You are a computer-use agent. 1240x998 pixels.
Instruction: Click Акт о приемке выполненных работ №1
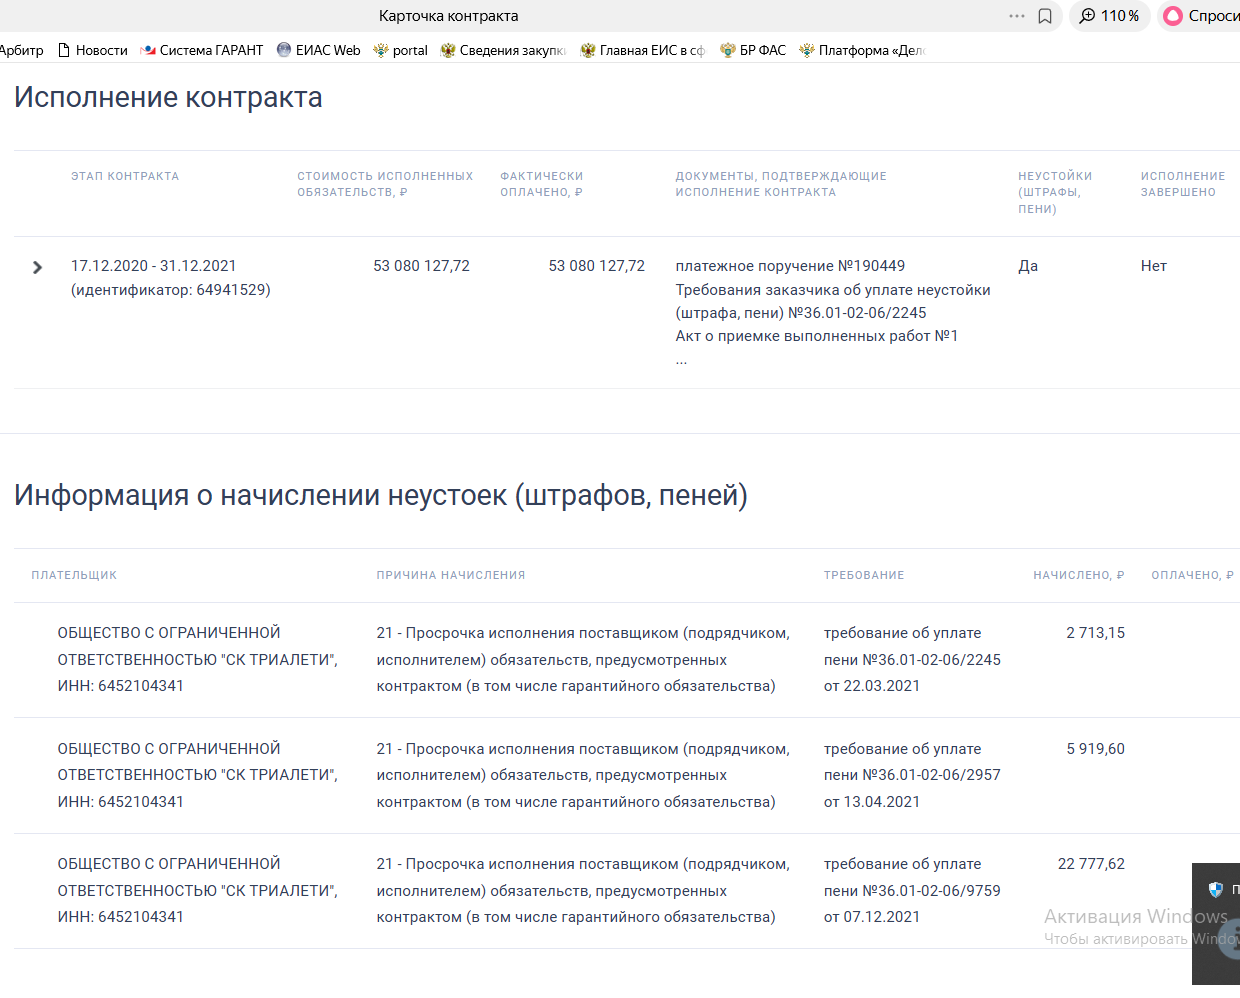[x=817, y=336]
